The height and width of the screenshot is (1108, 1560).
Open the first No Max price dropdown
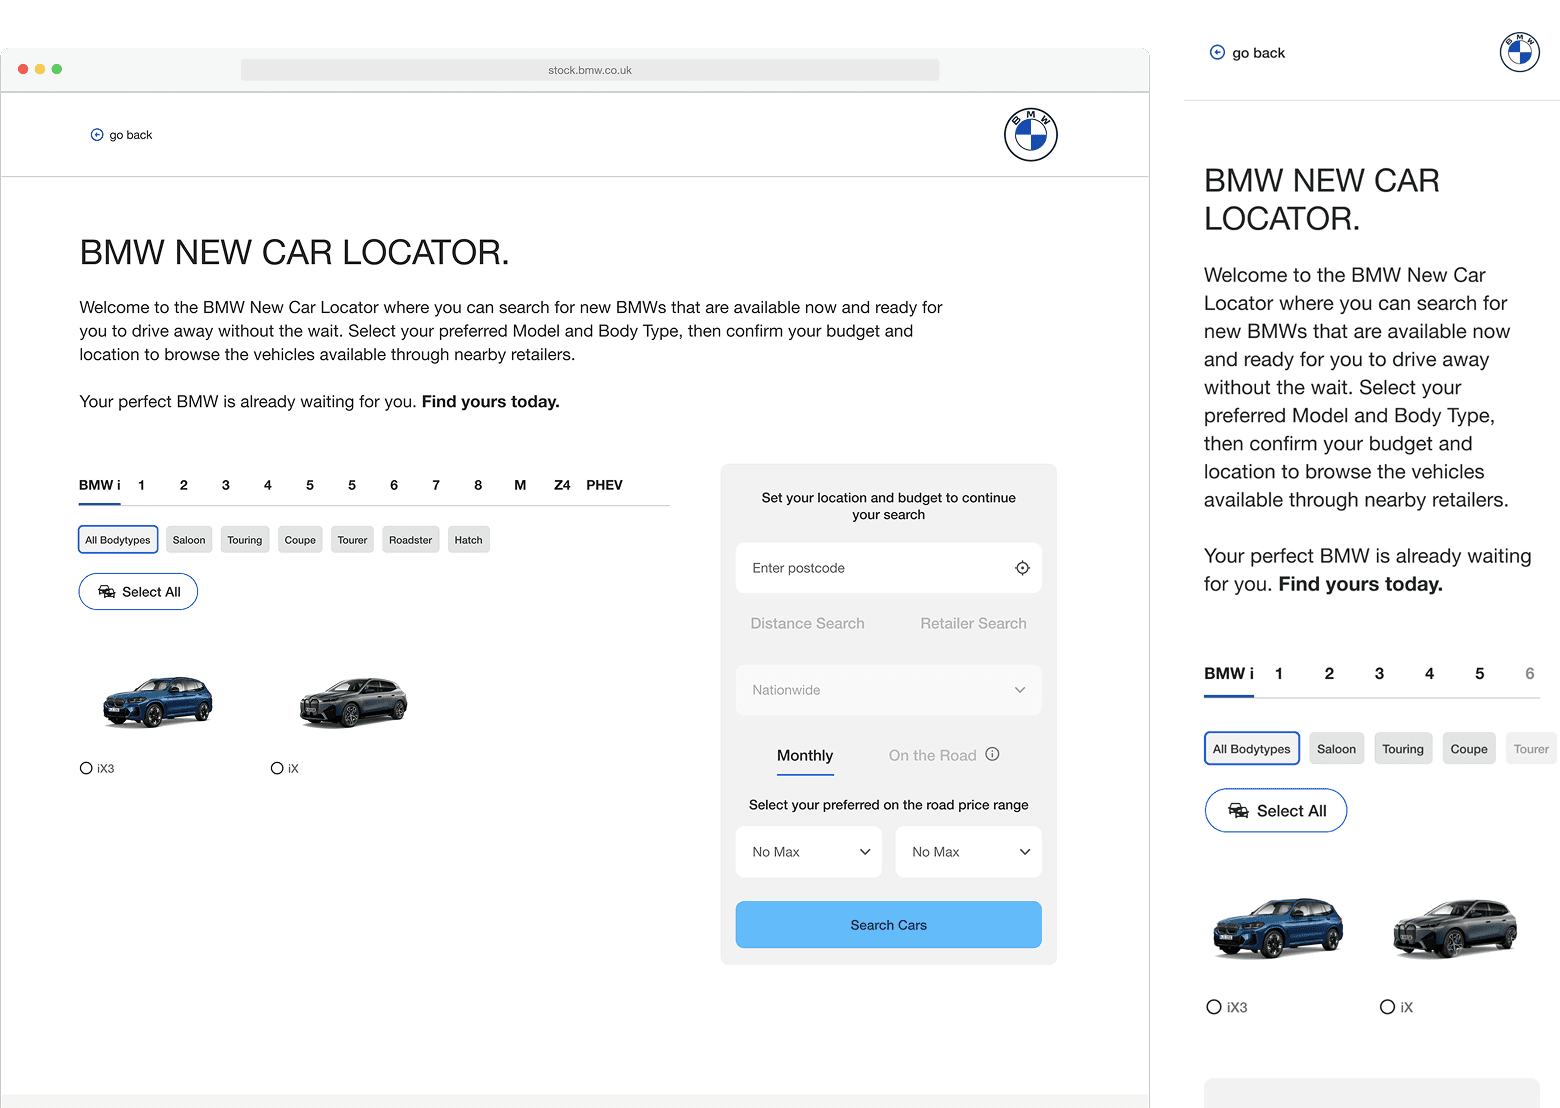point(809,852)
